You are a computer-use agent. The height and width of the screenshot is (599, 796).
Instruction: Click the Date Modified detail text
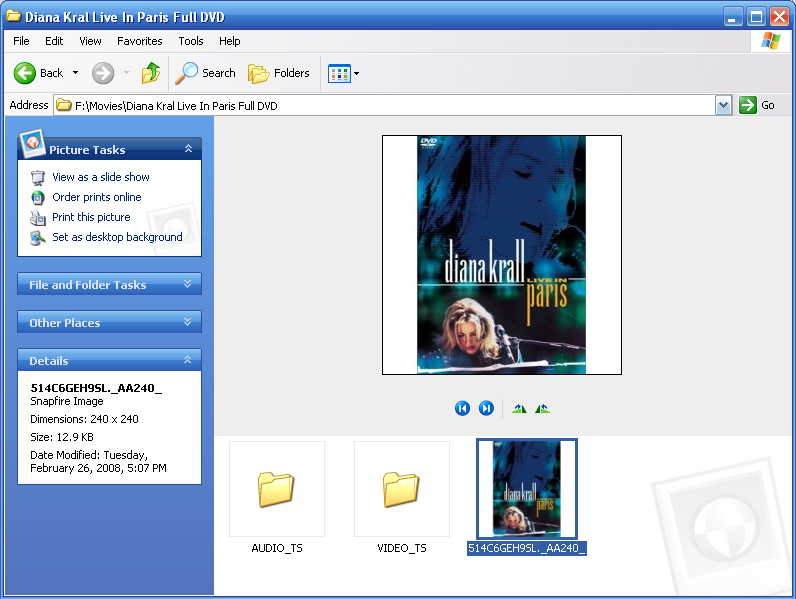point(98,461)
